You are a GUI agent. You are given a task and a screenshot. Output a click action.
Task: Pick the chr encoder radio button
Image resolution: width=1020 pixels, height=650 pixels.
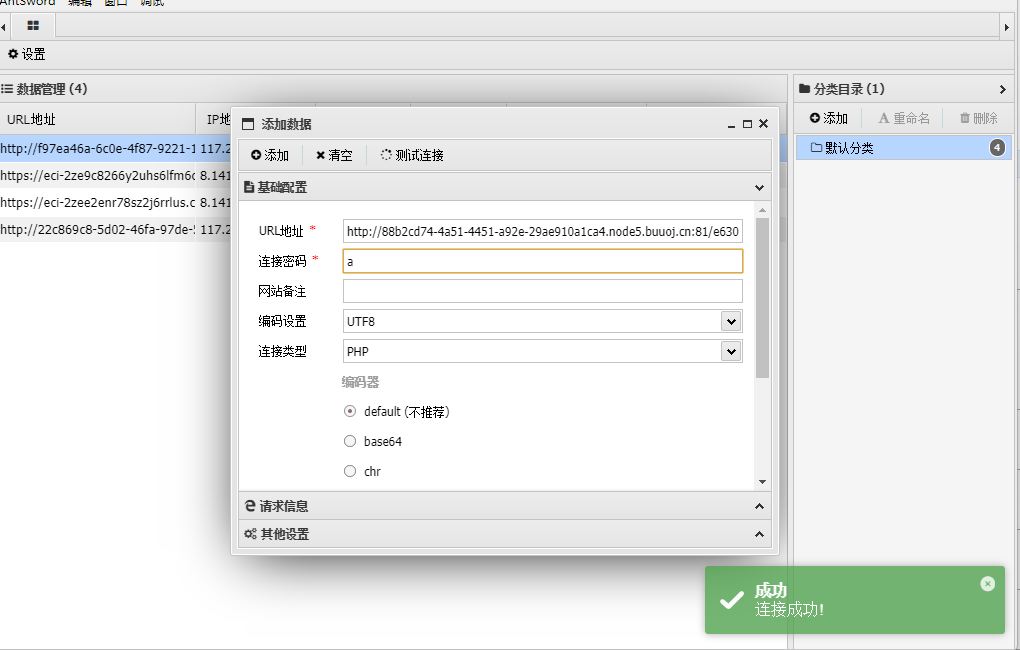click(x=350, y=471)
